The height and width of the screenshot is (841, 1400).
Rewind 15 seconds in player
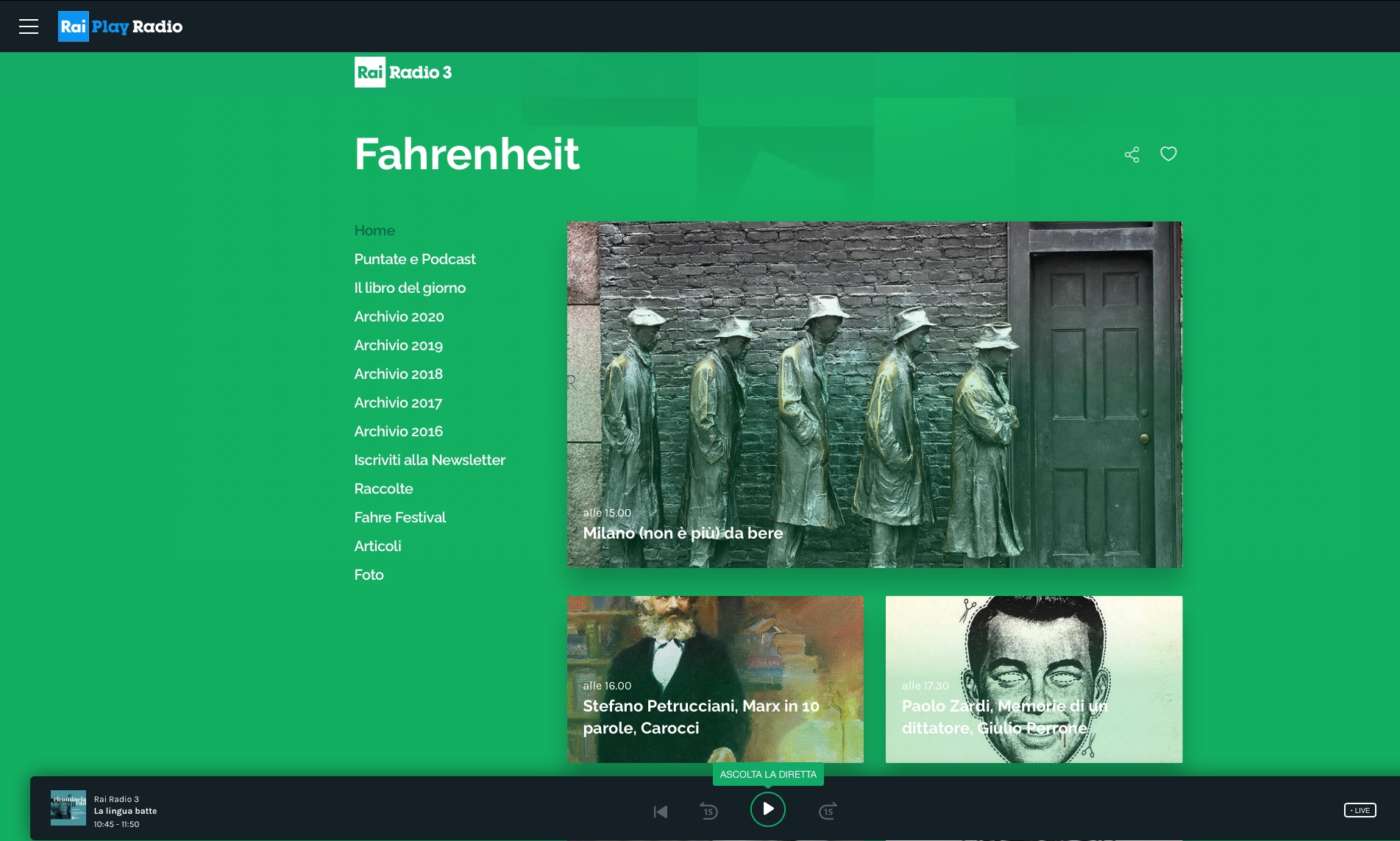tap(709, 810)
